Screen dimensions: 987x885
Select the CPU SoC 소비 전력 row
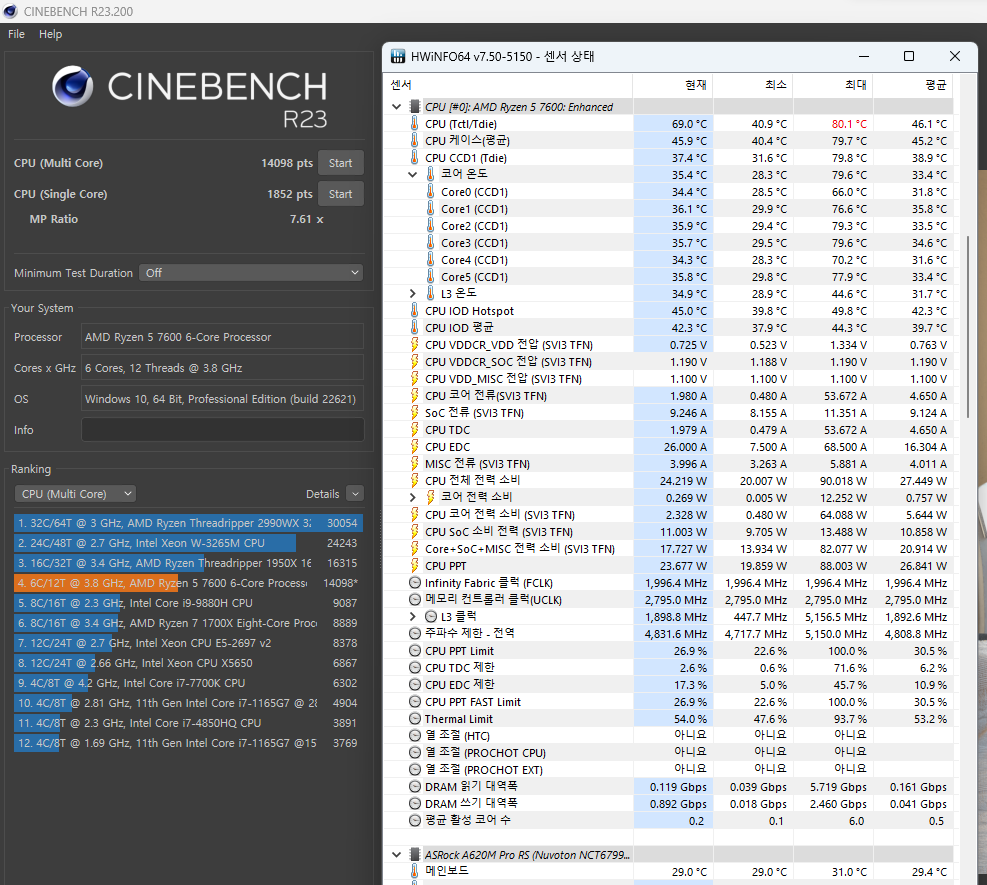(x=668, y=531)
